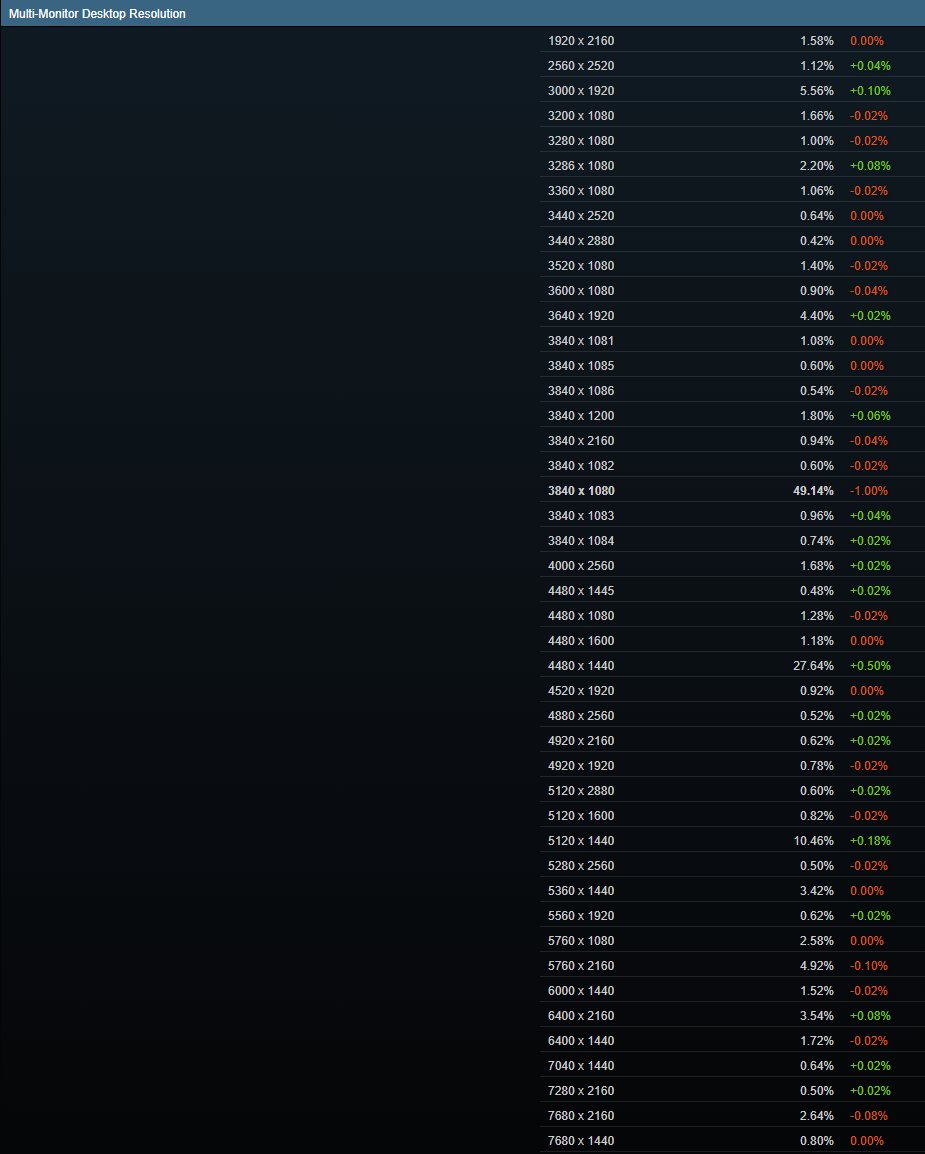Select the 4480 x 1445 resolution label

581,591
